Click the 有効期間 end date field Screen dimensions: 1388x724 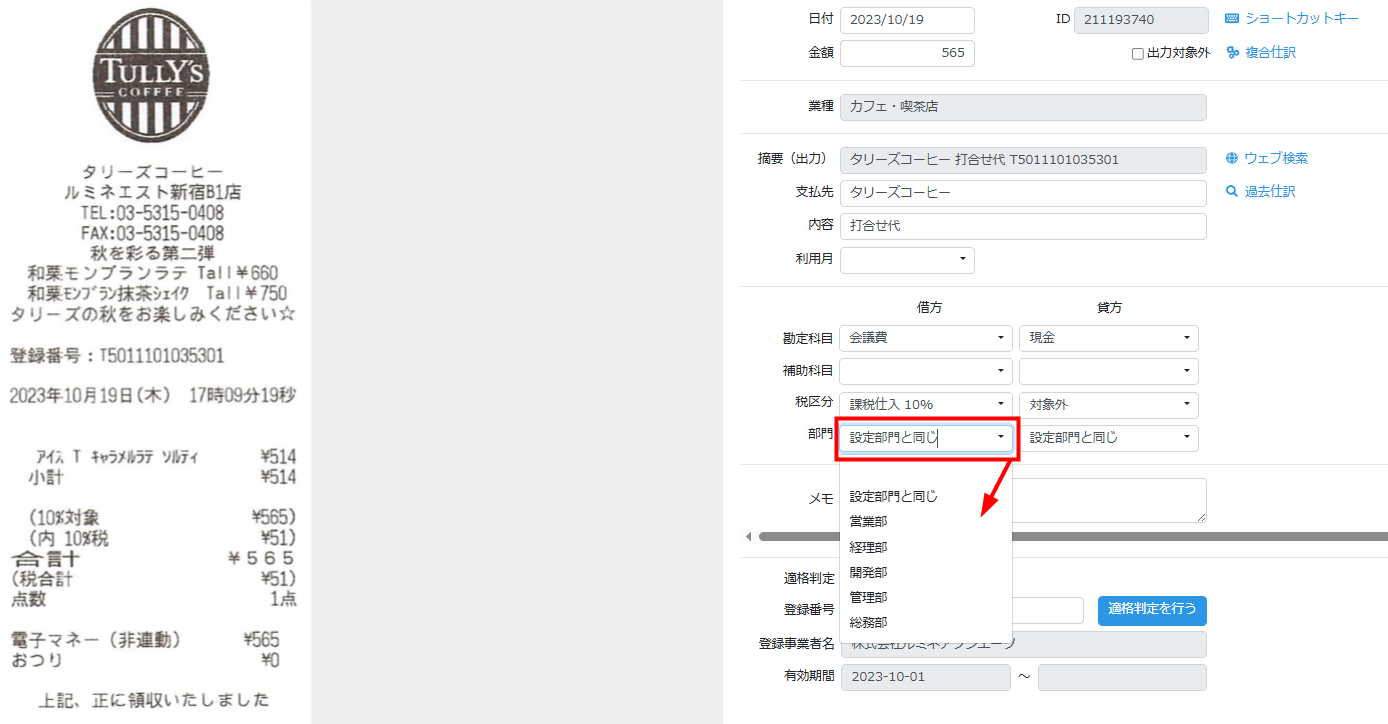pyautogui.click(x=1122, y=677)
